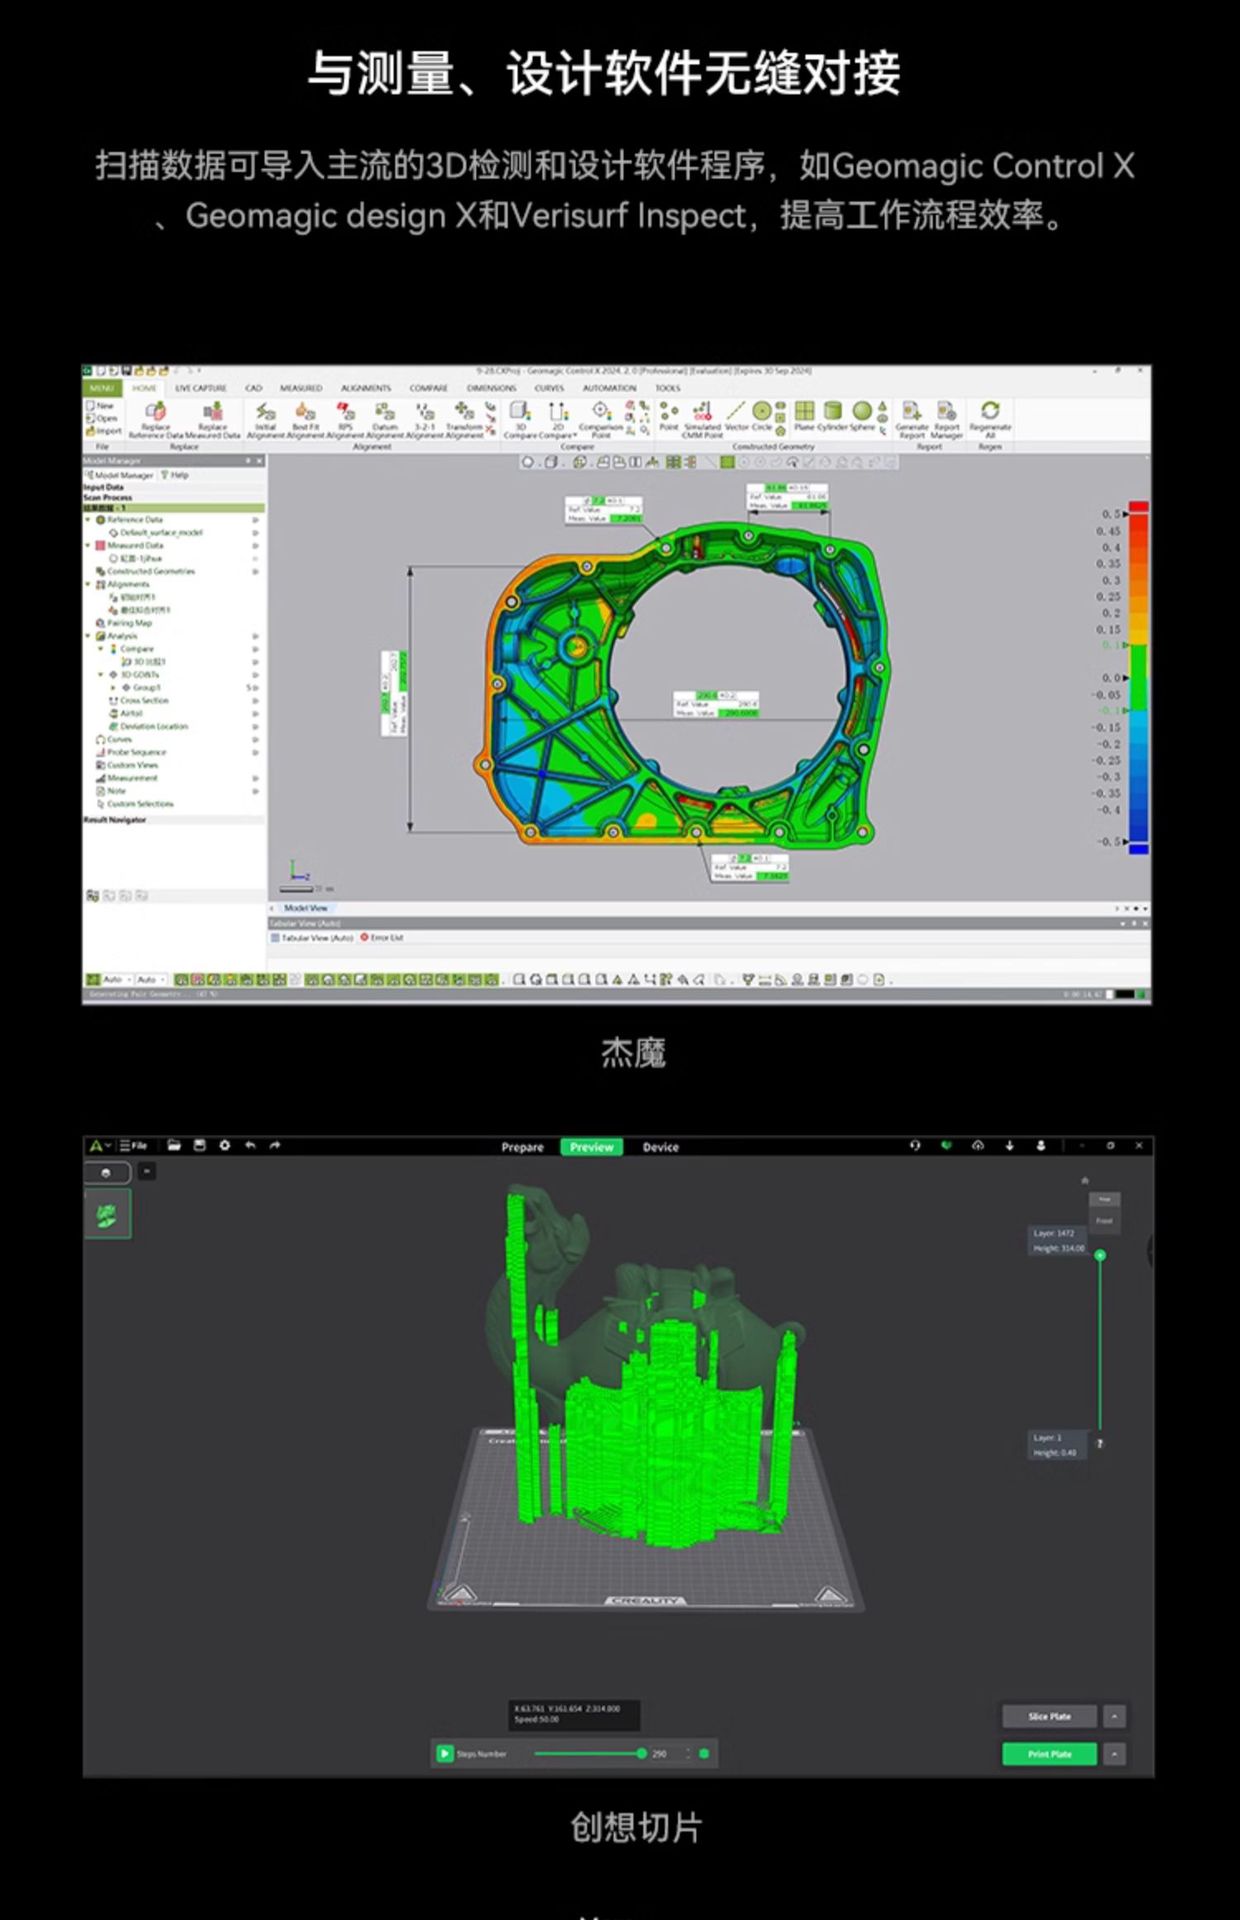Click the Print Plate button

[x=1049, y=1754]
